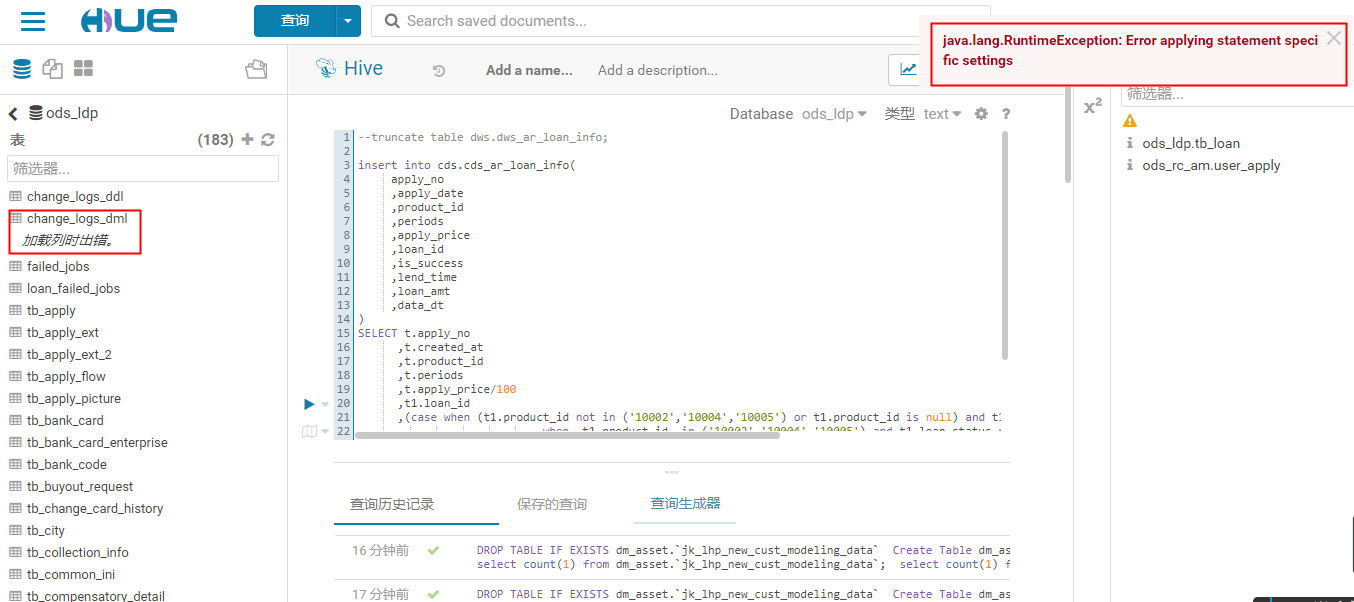Click the Hive engine icon
Viewport: 1354px width, 602px height.
coord(323,68)
